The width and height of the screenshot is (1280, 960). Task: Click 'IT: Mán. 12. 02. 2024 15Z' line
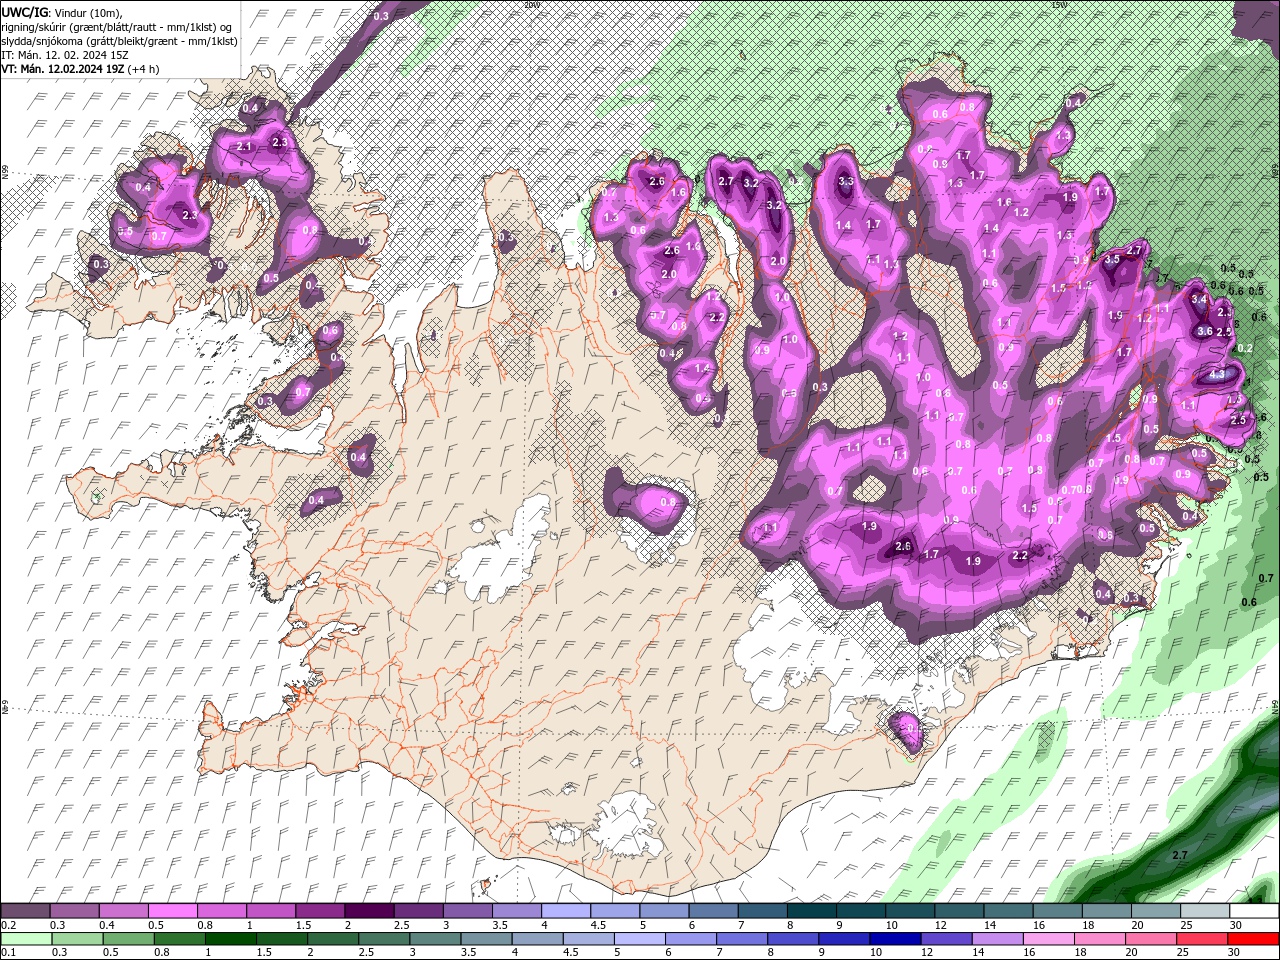coord(65,55)
